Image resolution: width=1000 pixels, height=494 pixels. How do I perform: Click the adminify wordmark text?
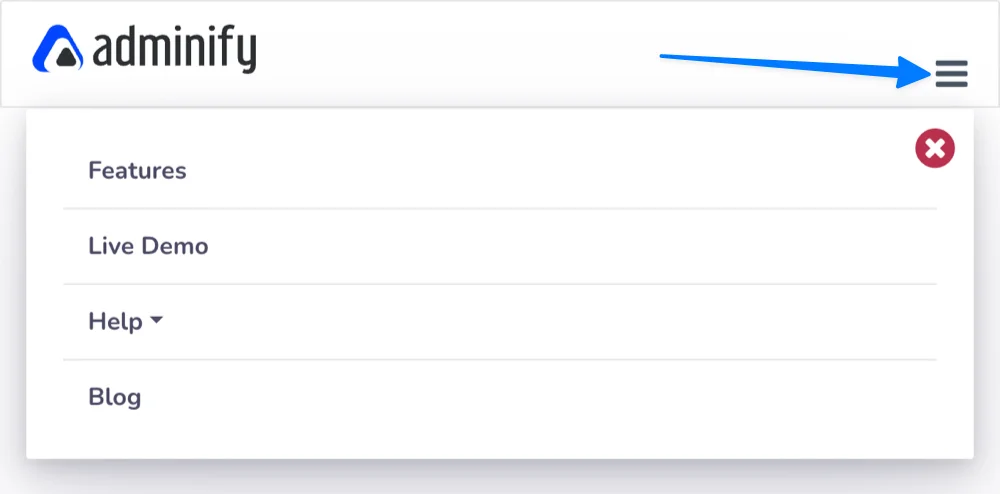point(175,50)
